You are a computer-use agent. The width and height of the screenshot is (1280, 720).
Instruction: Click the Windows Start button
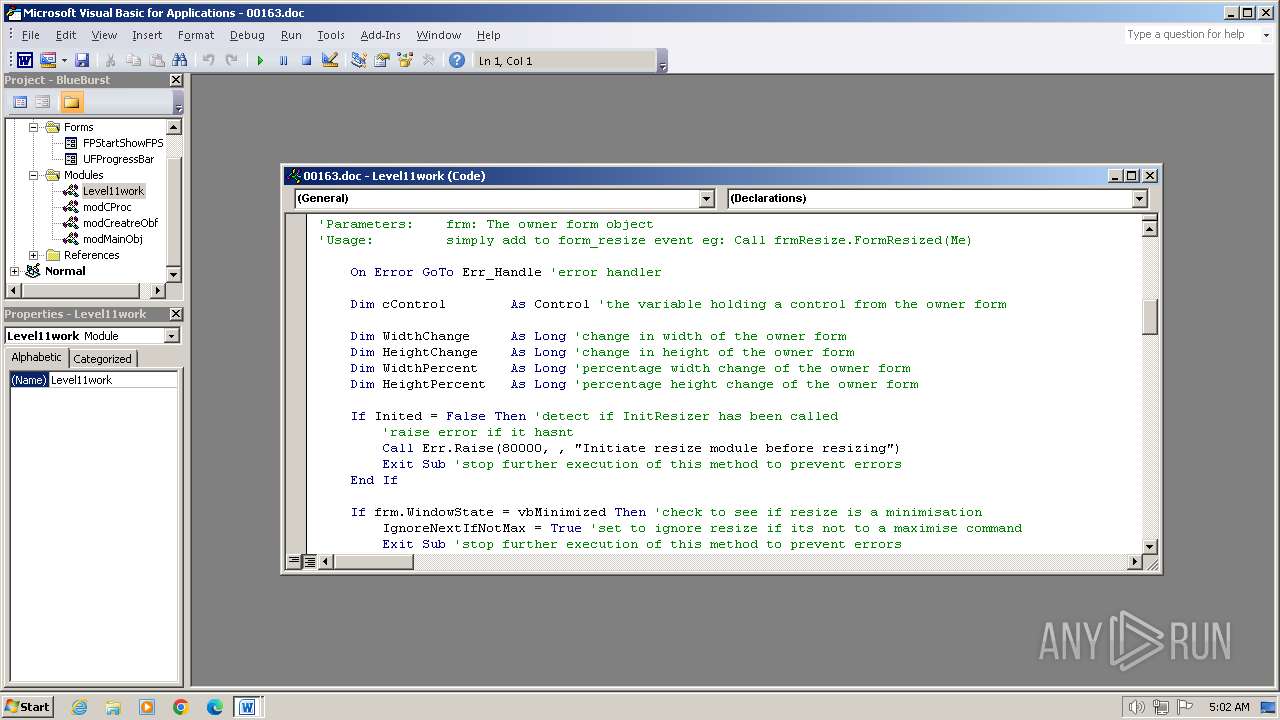(x=28, y=707)
